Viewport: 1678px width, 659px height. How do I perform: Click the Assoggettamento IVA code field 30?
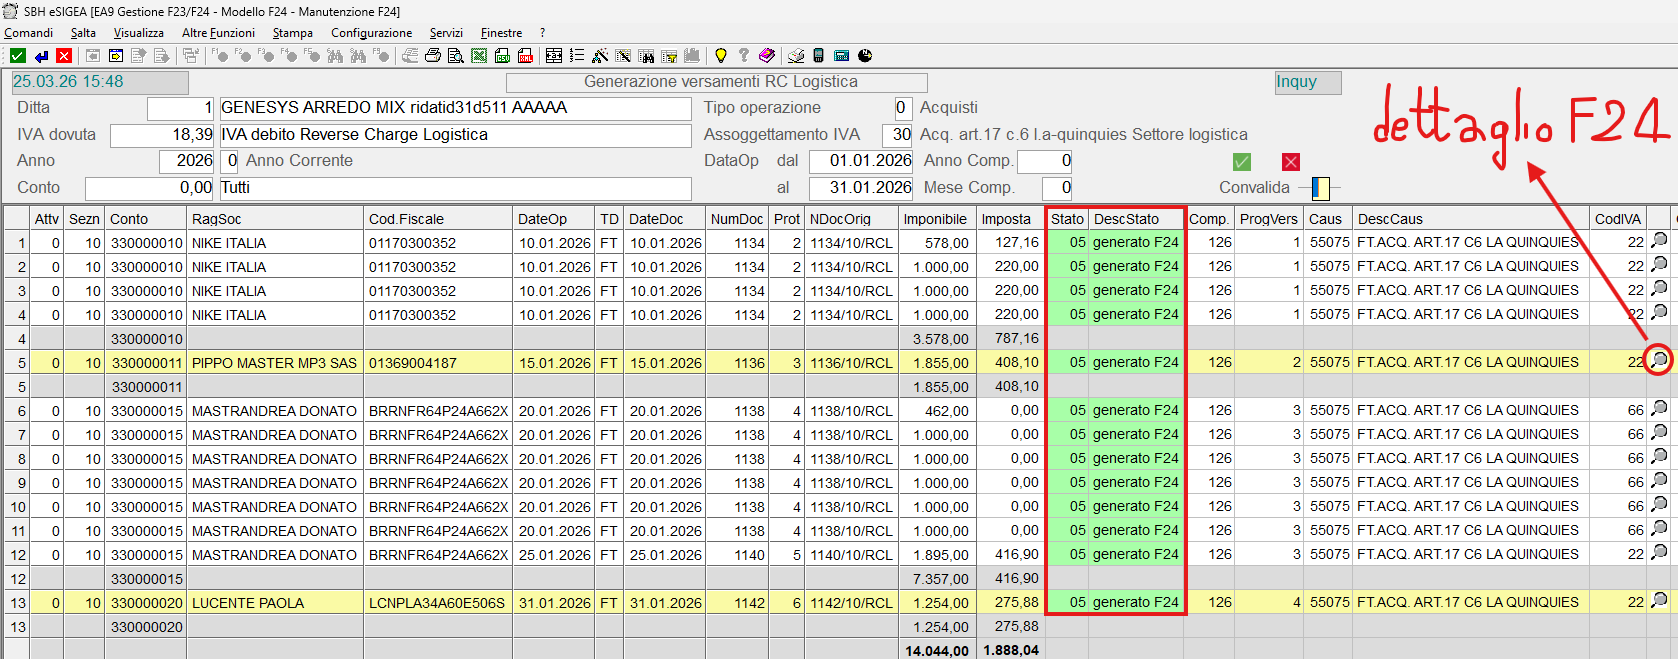point(897,135)
